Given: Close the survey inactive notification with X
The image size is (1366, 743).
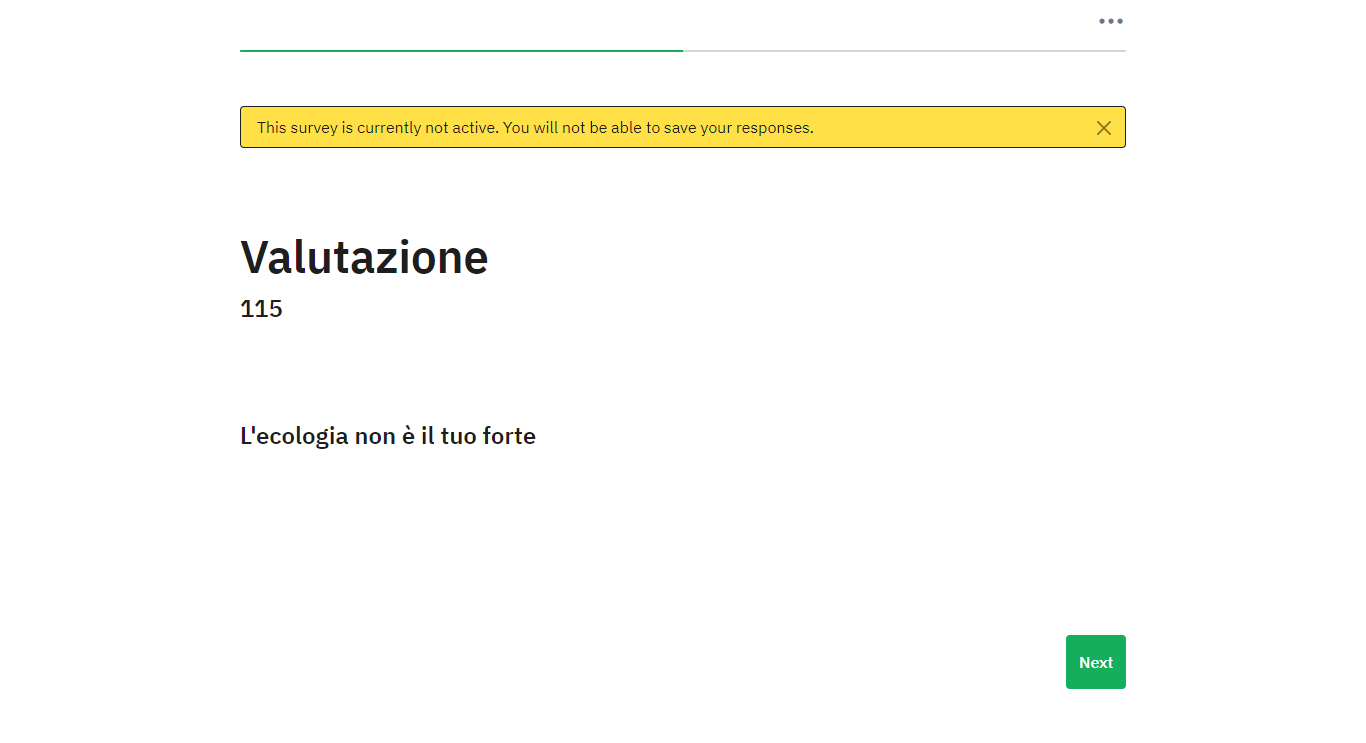Looking at the screenshot, I should [1103, 128].
